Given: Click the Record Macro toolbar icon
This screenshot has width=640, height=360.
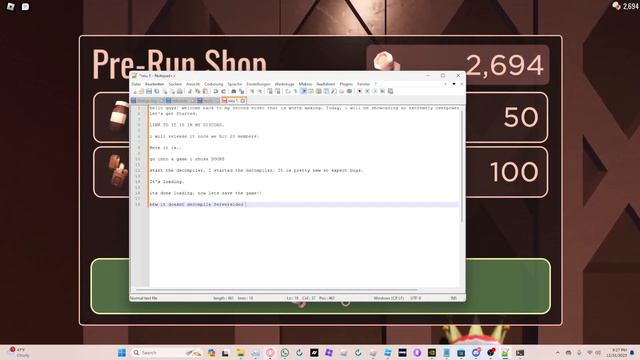Looking at the screenshot, I should 359,91.
